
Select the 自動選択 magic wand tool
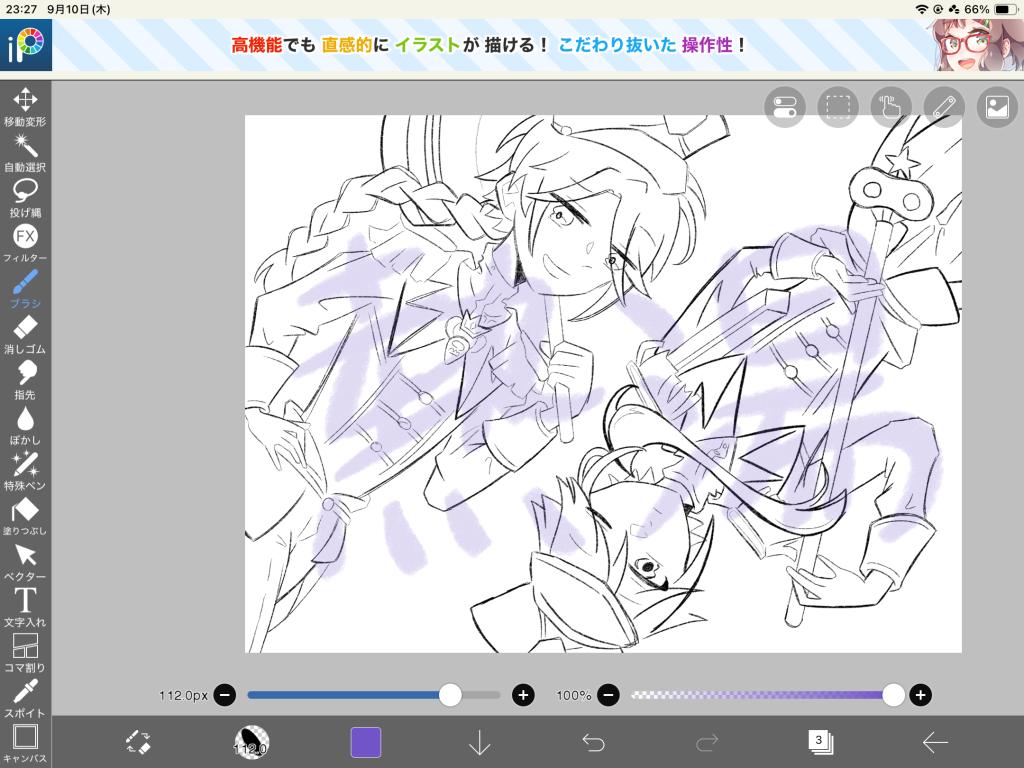click(25, 153)
